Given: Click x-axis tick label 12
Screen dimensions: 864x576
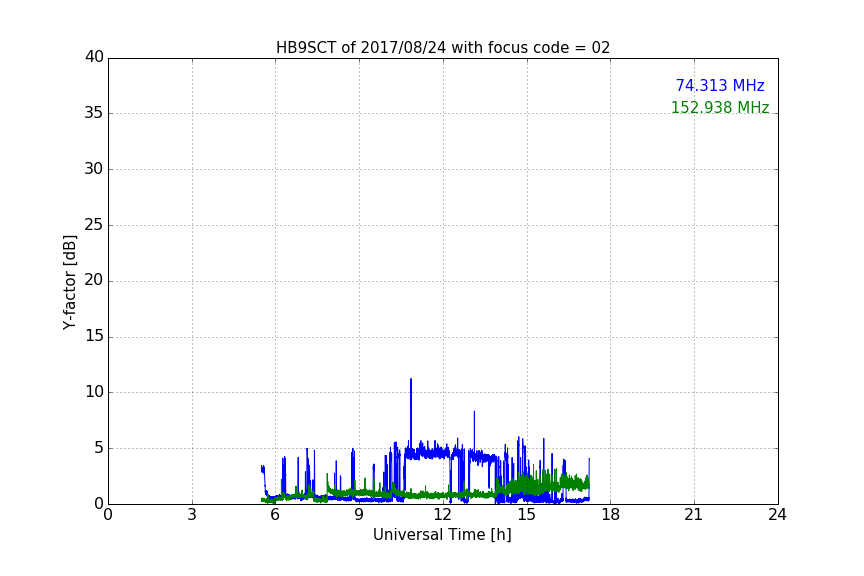Looking at the screenshot, I should pyautogui.click(x=442, y=515).
